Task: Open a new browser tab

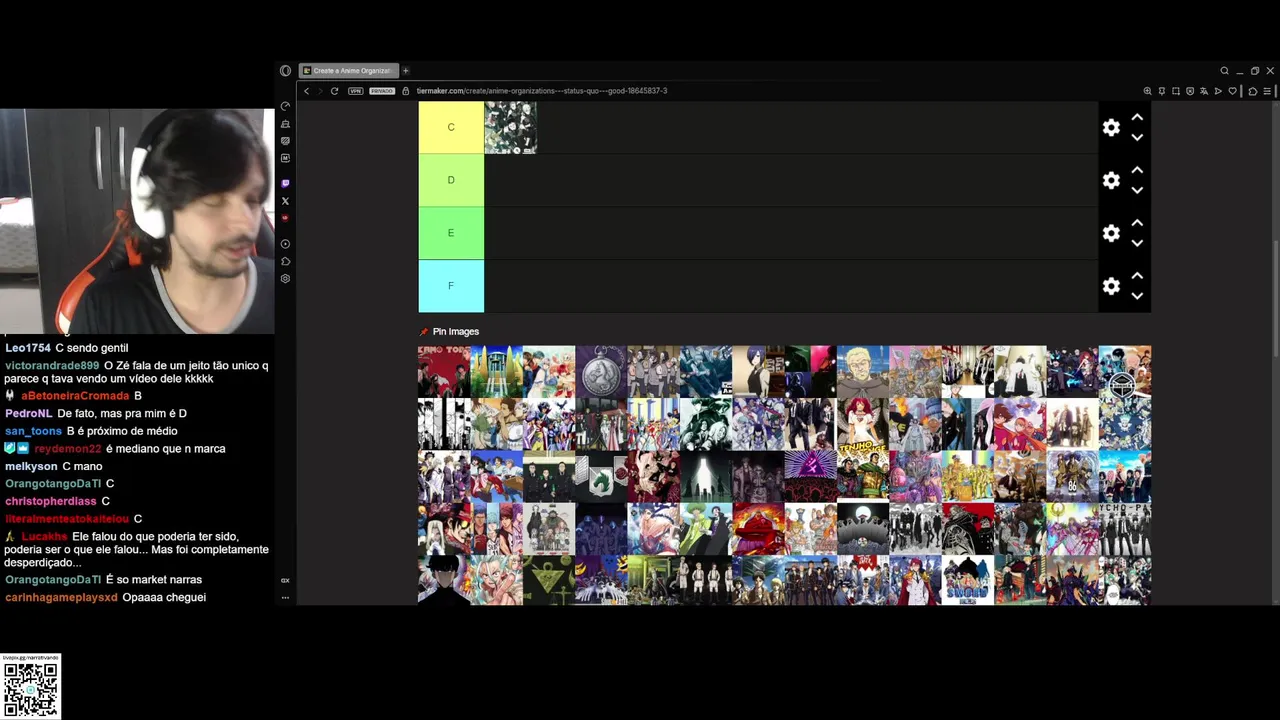Action: [x=406, y=71]
